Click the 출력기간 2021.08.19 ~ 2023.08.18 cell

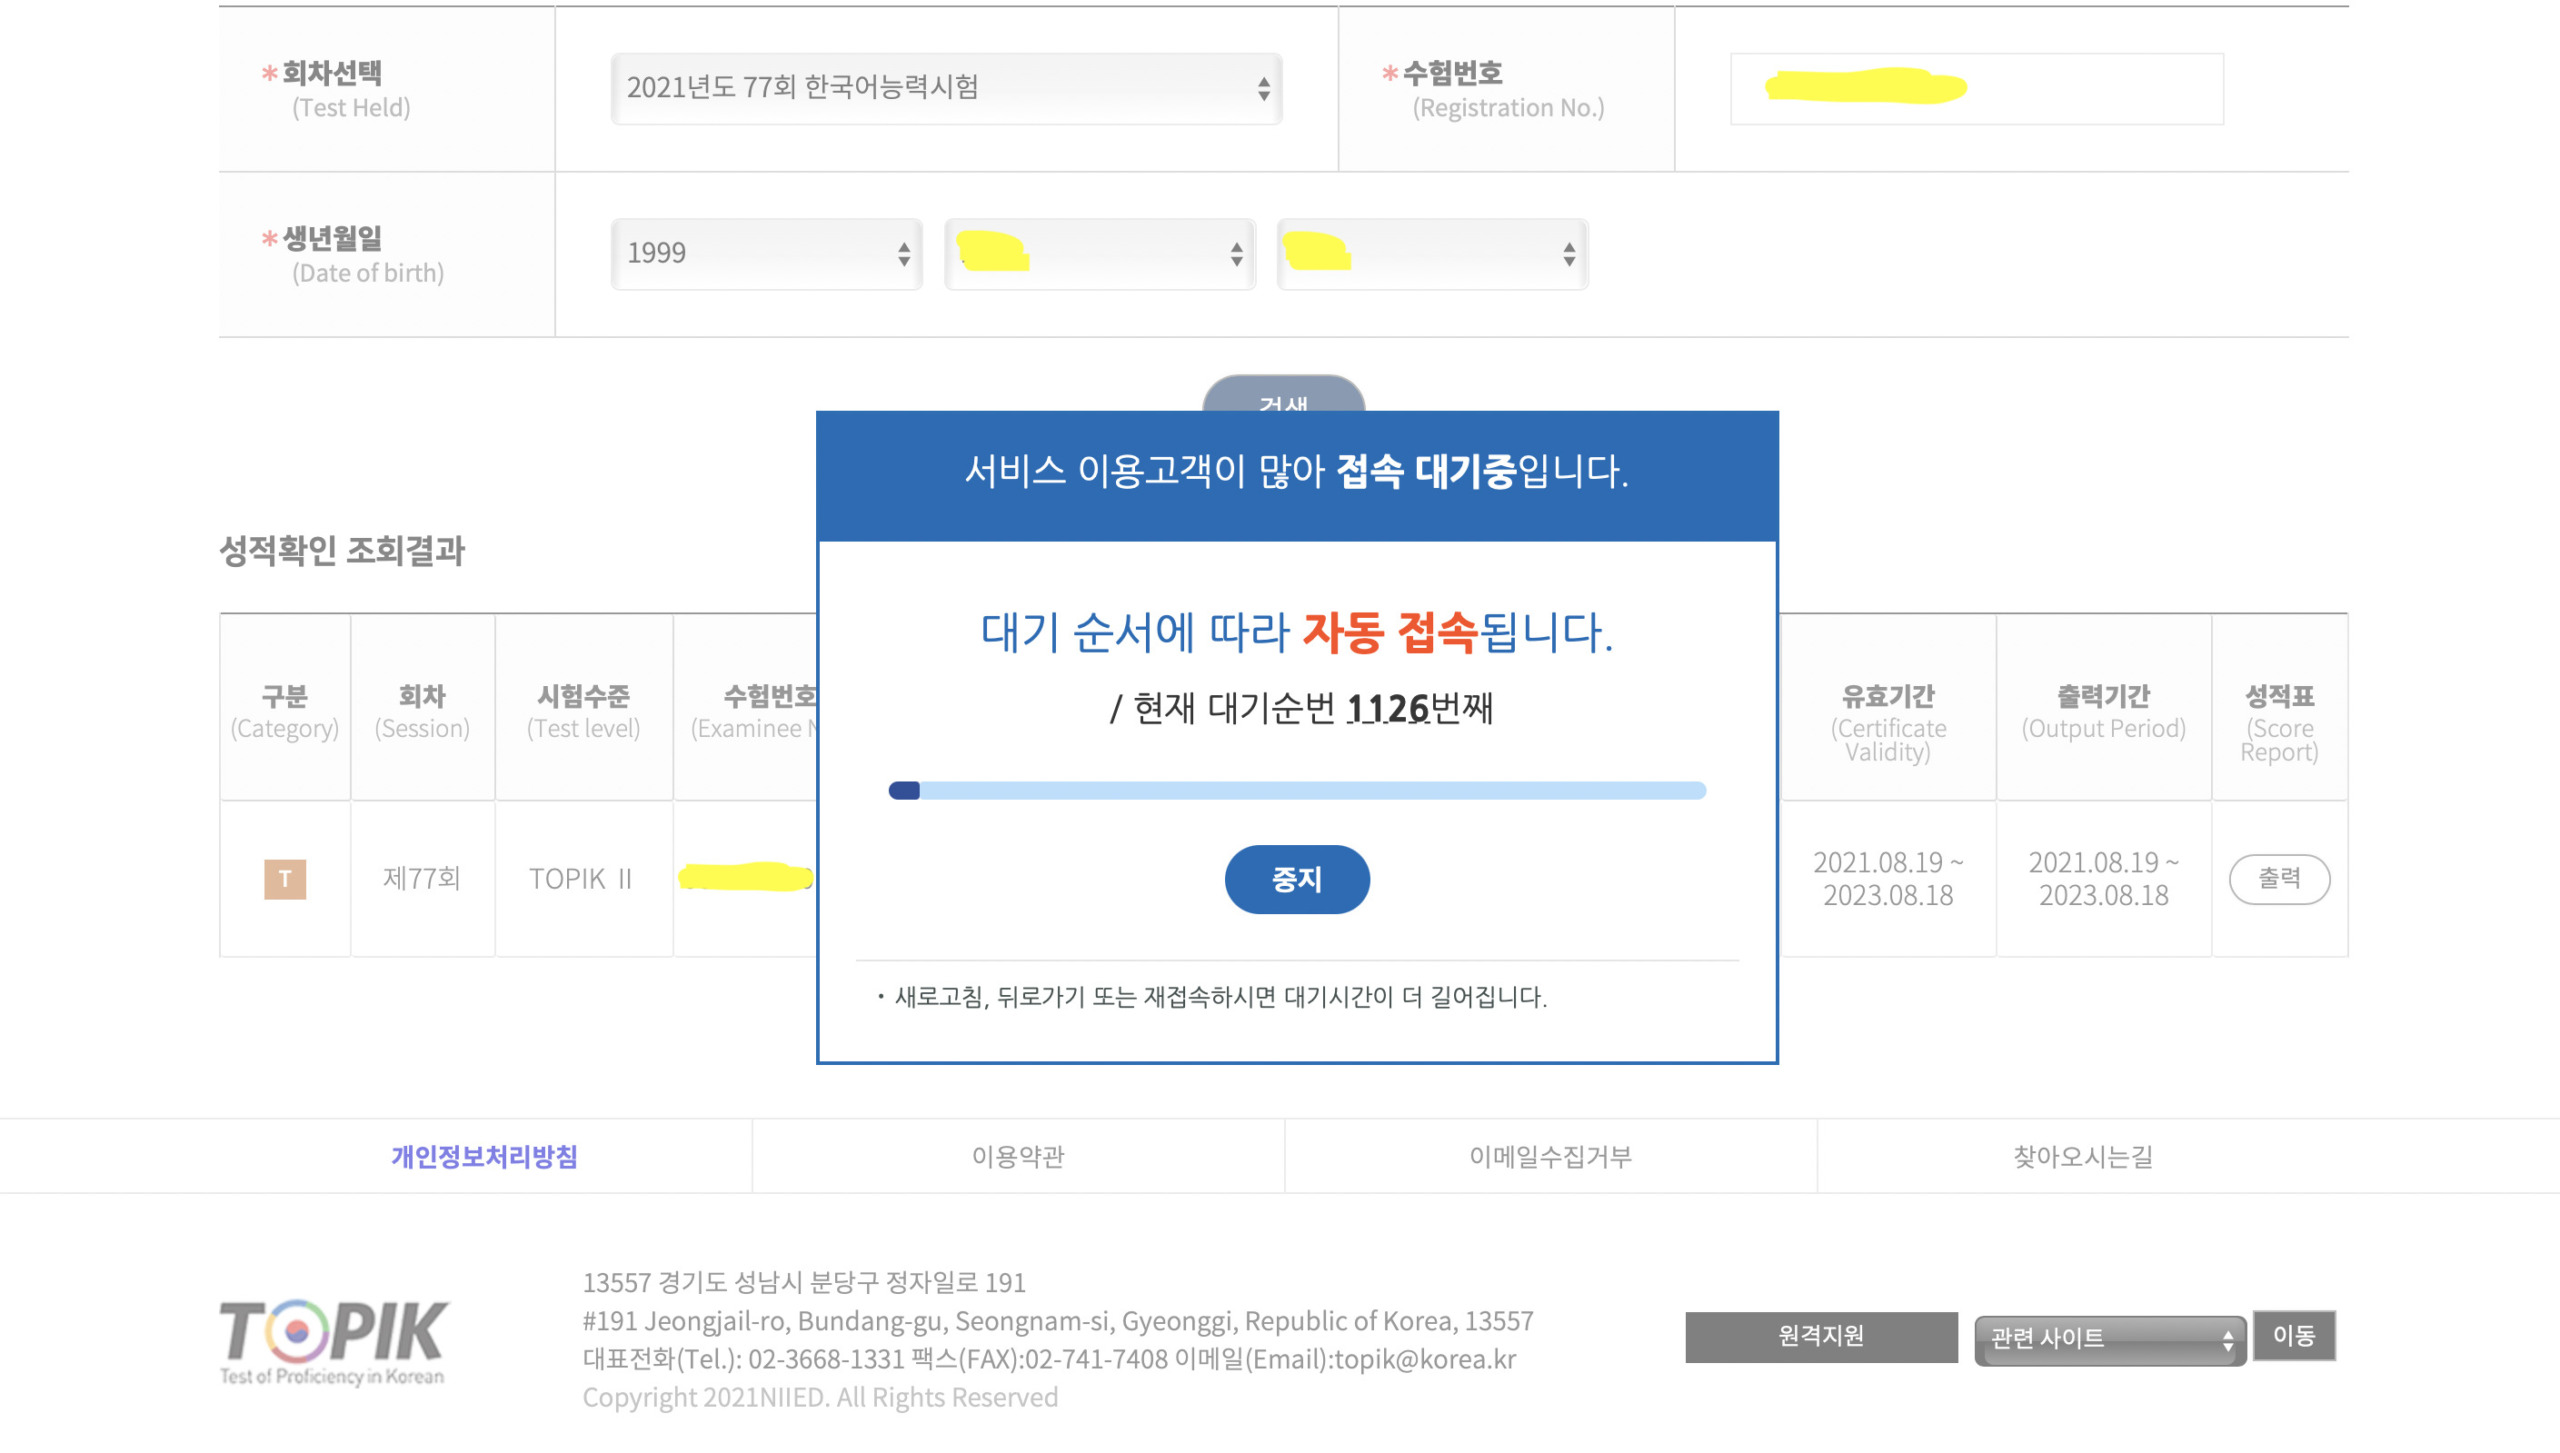coord(2103,879)
